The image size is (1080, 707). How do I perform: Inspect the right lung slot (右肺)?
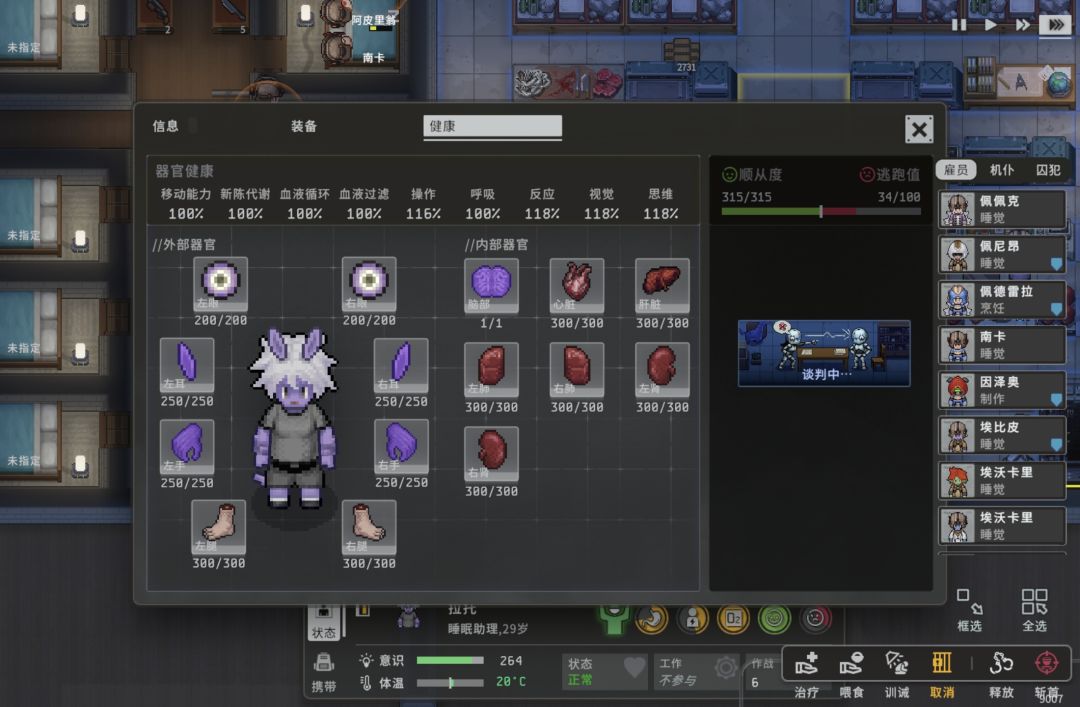click(x=577, y=370)
